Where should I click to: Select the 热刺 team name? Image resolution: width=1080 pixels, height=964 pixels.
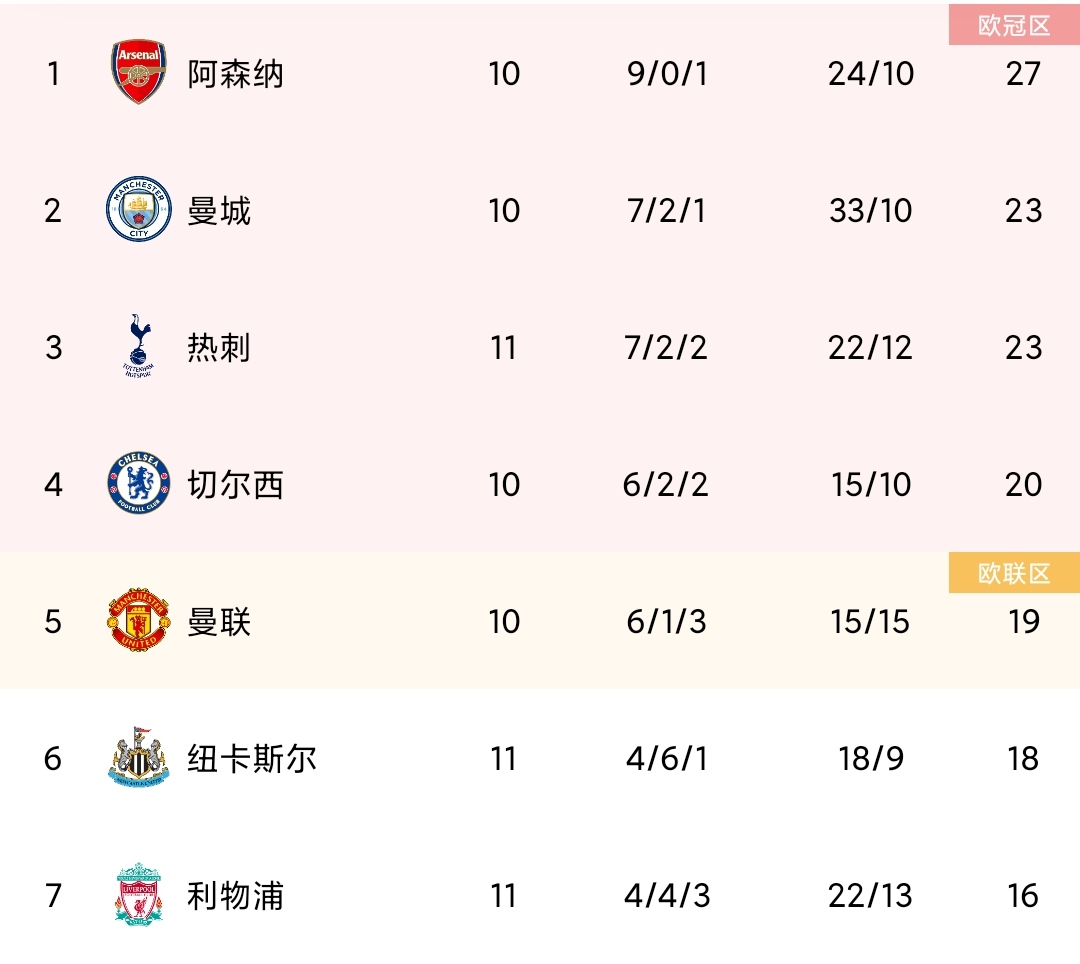click(x=219, y=348)
